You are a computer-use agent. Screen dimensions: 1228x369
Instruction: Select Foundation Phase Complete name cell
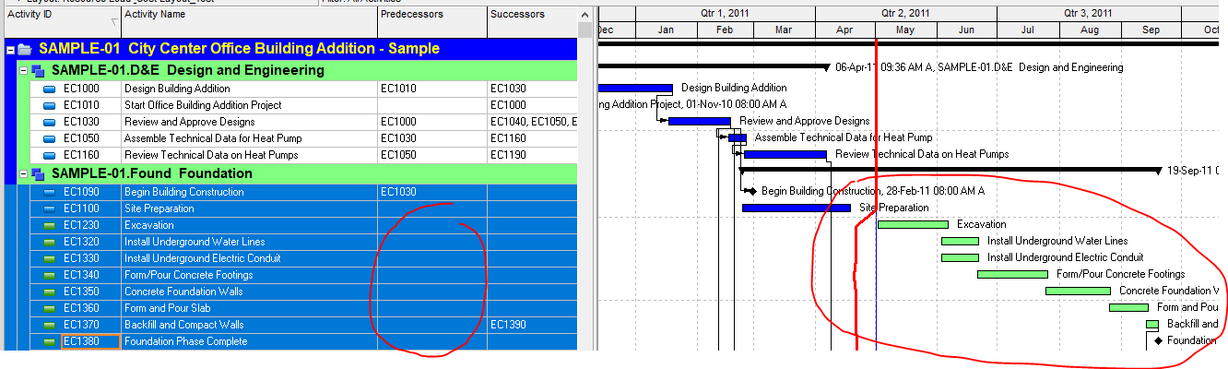249,341
